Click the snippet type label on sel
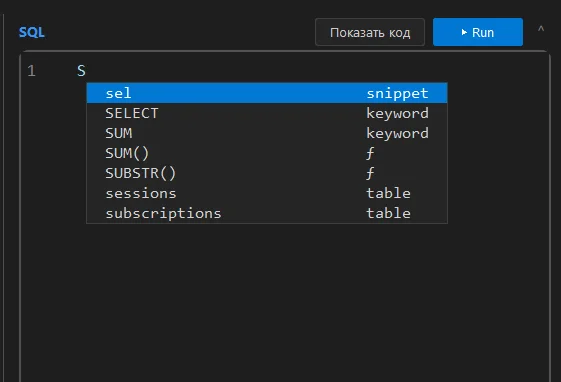The image size is (561, 382). tap(397, 93)
